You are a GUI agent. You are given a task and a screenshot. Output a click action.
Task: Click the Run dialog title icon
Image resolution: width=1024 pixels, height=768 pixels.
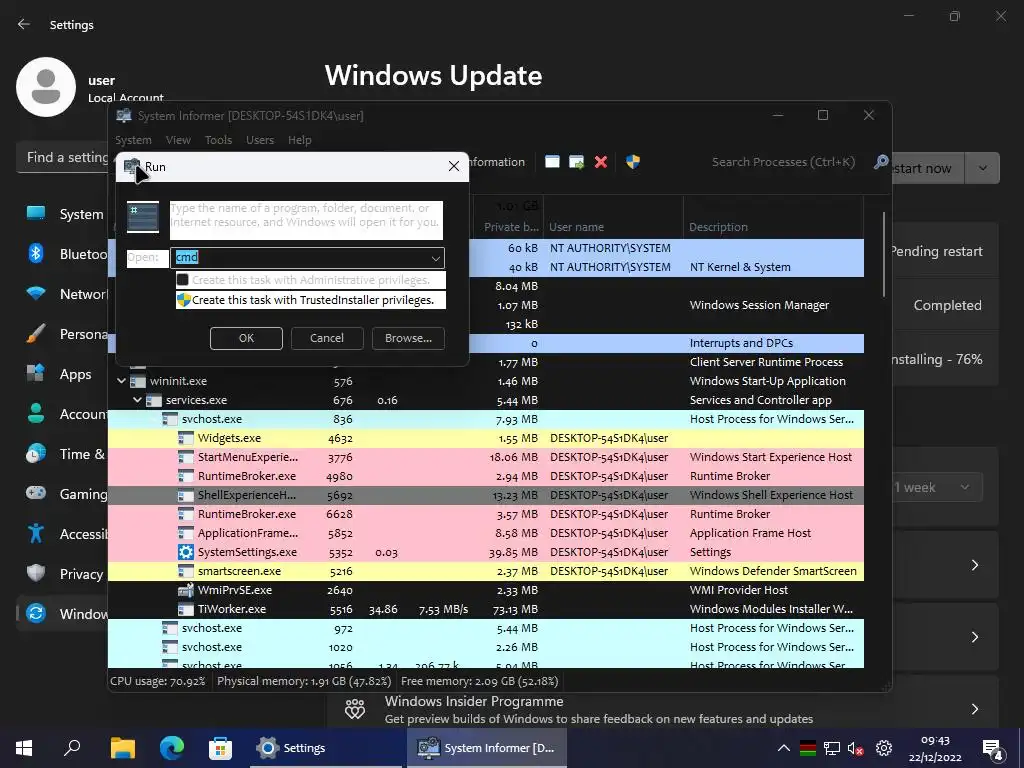pos(132,167)
